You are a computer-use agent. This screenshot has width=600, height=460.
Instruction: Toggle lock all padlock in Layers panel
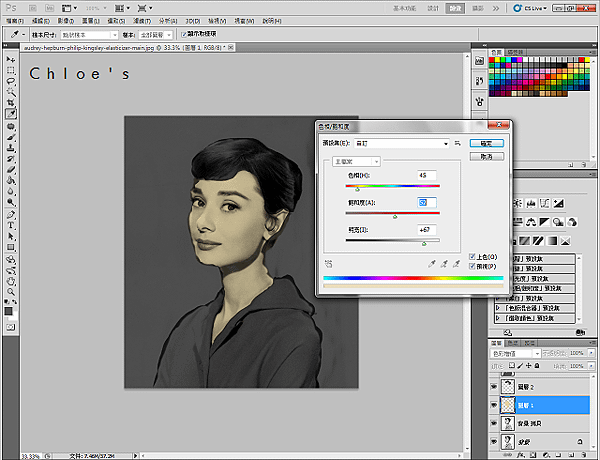(537, 365)
